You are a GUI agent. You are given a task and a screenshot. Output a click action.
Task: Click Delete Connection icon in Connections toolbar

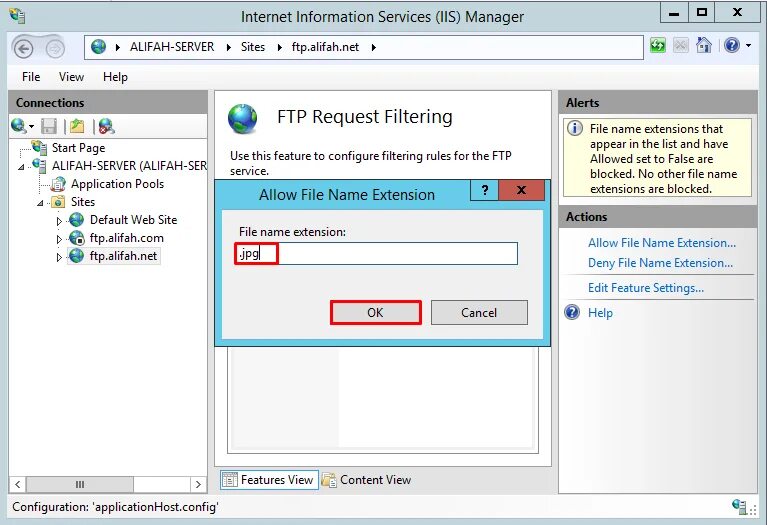point(106,126)
